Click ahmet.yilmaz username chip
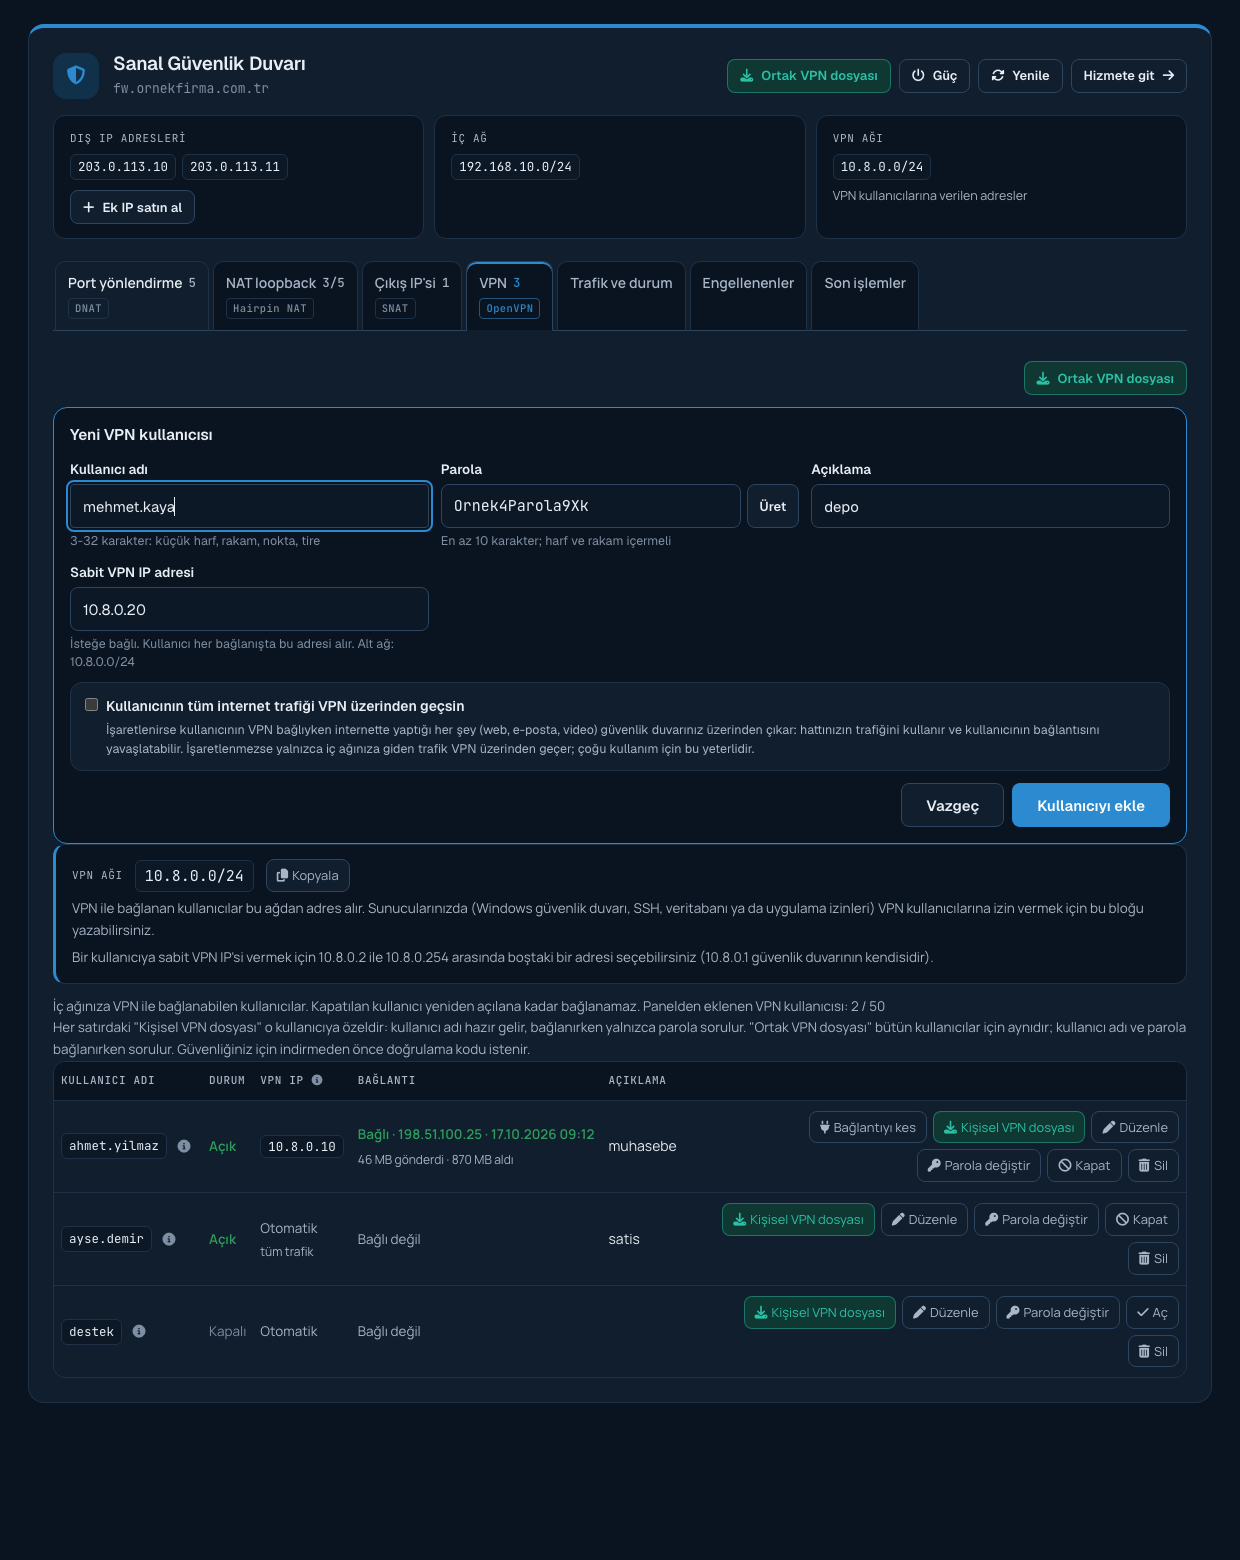 coord(114,1146)
